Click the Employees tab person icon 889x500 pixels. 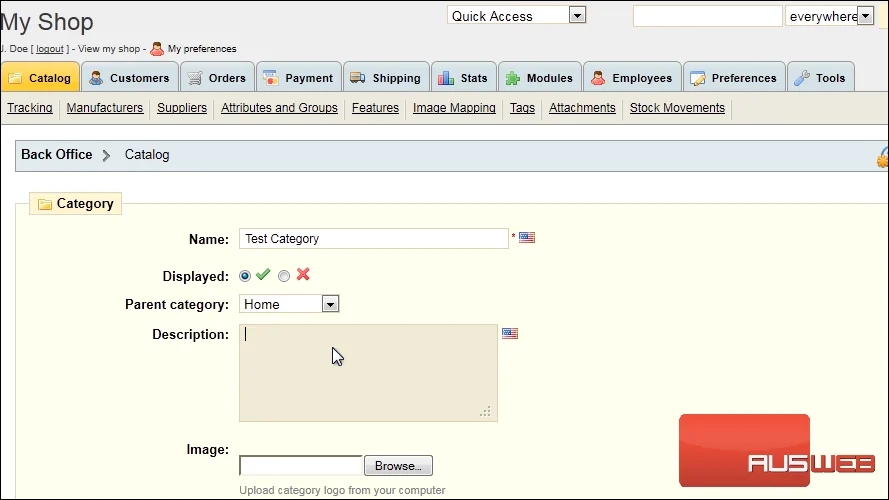tap(598, 78)
